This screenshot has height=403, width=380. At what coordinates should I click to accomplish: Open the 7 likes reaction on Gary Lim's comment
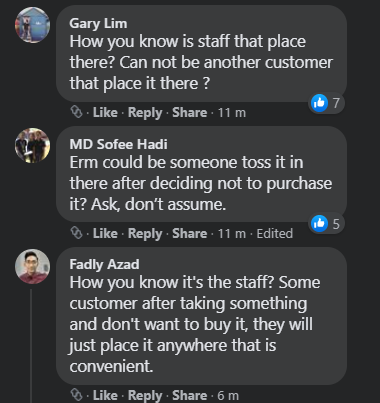[x=326, y=103]
